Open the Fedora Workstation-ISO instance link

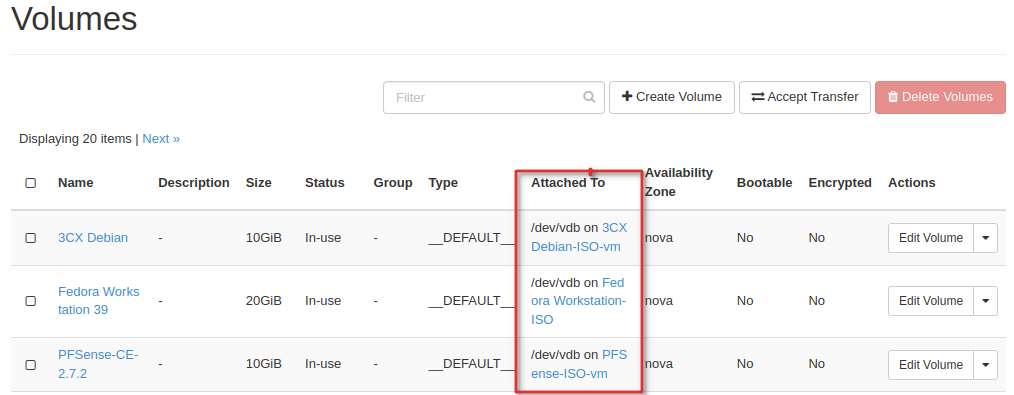coord(578,301)
